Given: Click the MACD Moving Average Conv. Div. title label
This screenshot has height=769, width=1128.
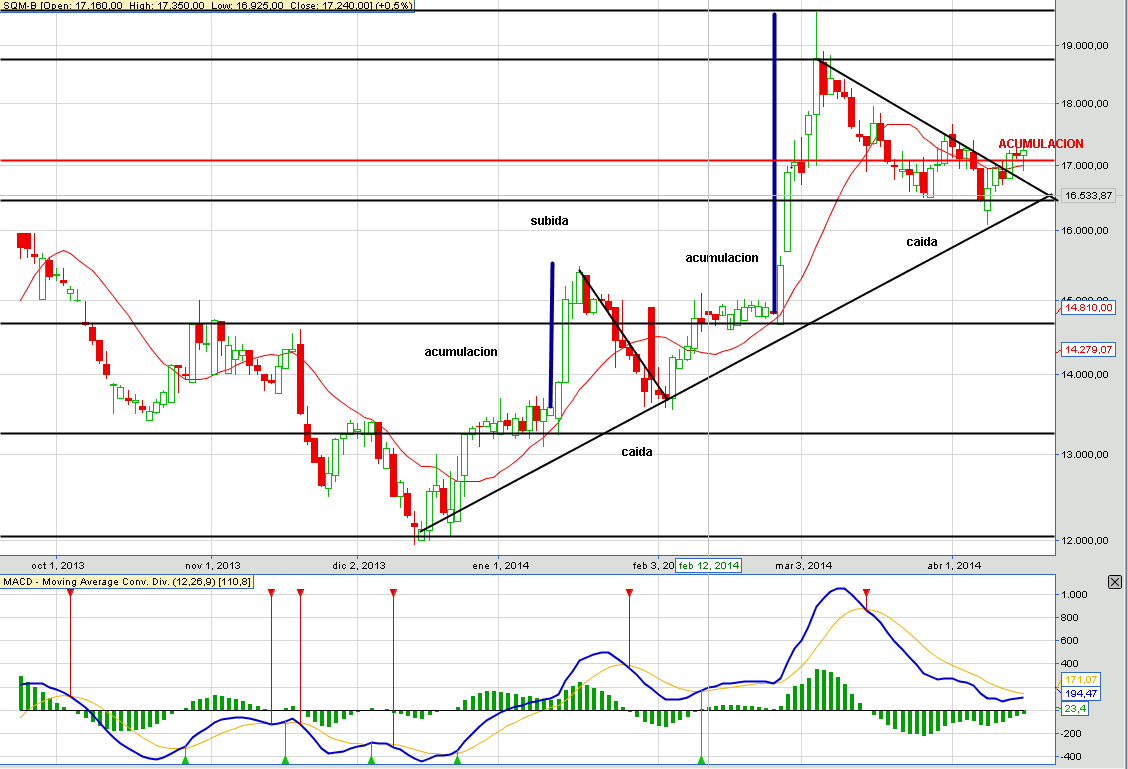Looking at the screenshot, I should (x=127, y=581).
